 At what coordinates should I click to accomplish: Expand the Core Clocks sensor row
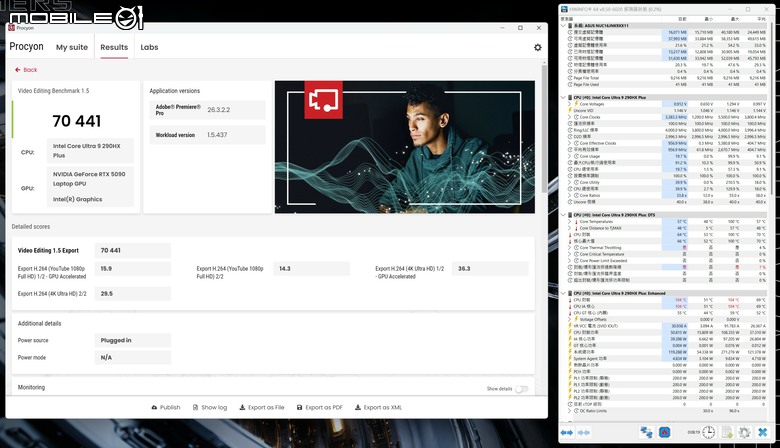point(570,117)
